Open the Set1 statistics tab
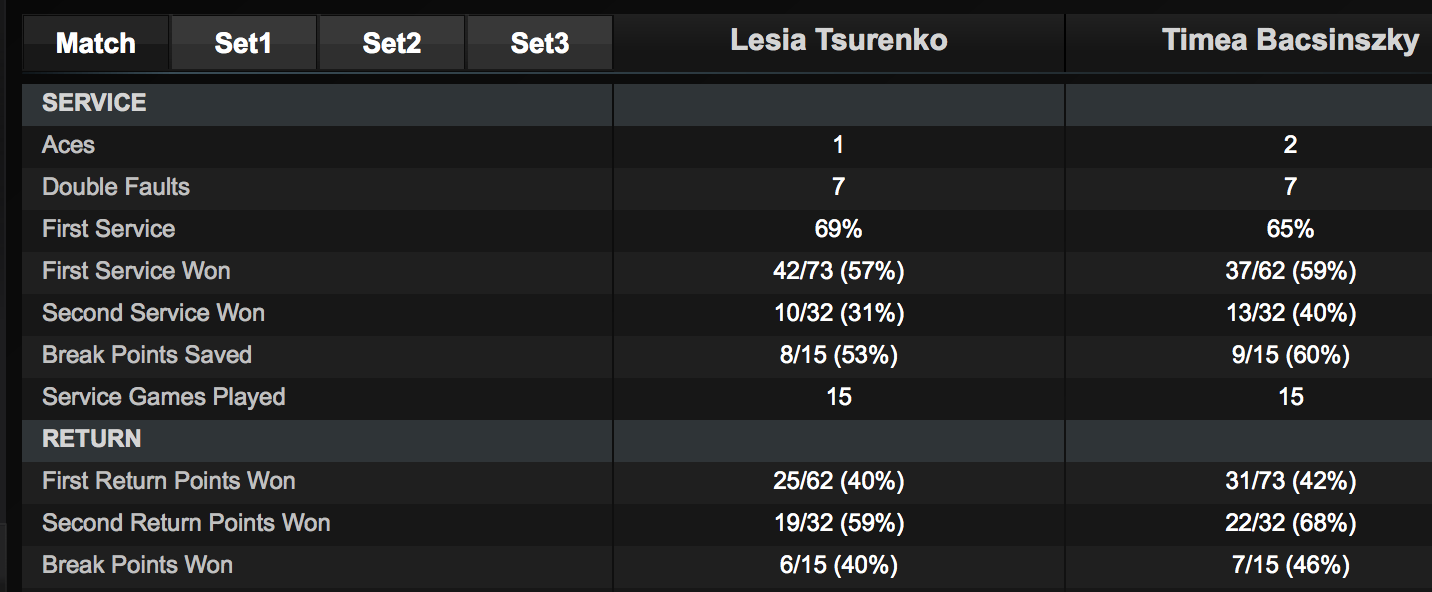 pos(243,43)
